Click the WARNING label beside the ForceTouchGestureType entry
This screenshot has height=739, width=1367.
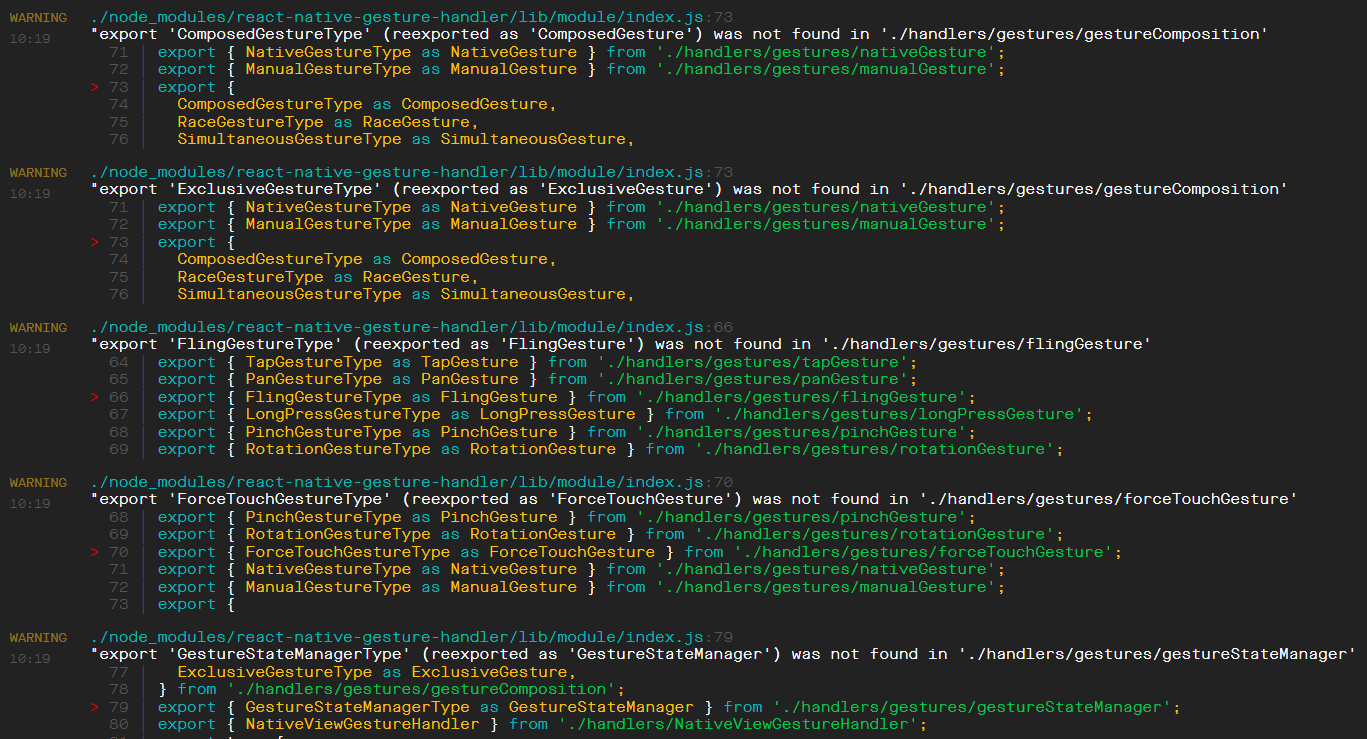[x=38, y=483]
